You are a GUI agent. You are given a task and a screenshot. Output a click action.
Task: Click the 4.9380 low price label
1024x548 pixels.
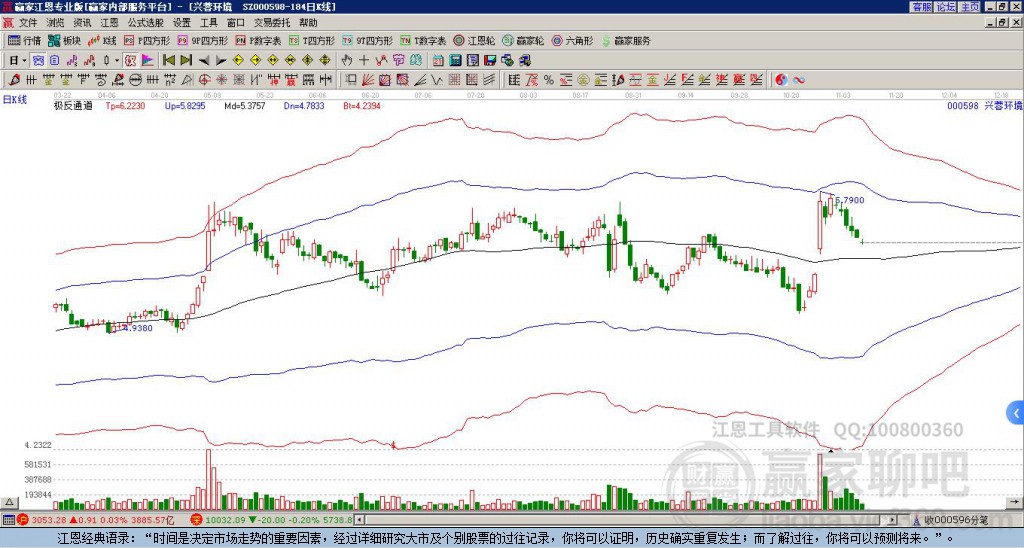click(x=138, y=328)
